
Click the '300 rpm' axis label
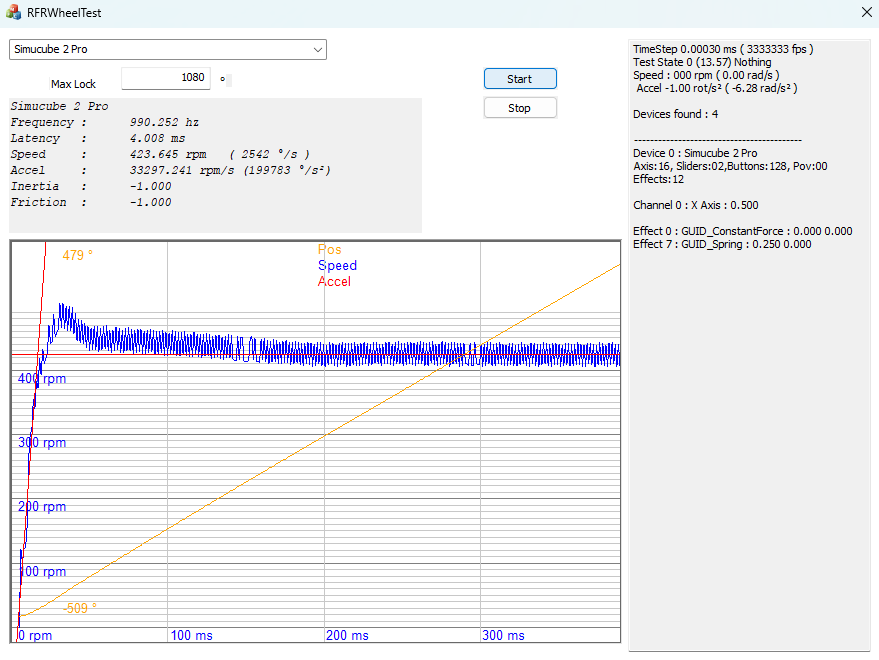pyautogui.click(x=42, y=442)
